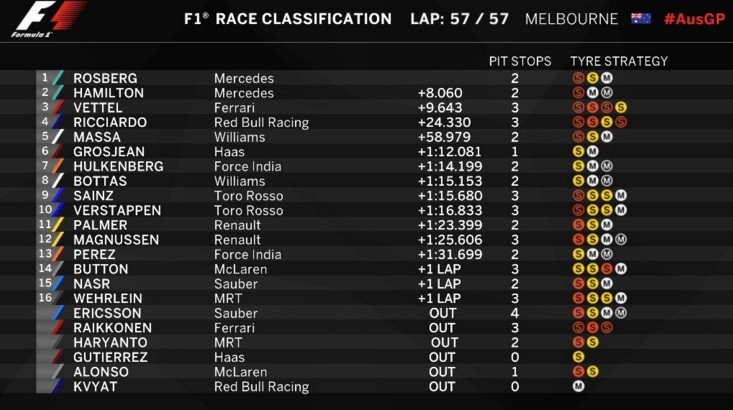Select the position 1 number badge
Screen dimensions: 733x410
tap(44, 78)
